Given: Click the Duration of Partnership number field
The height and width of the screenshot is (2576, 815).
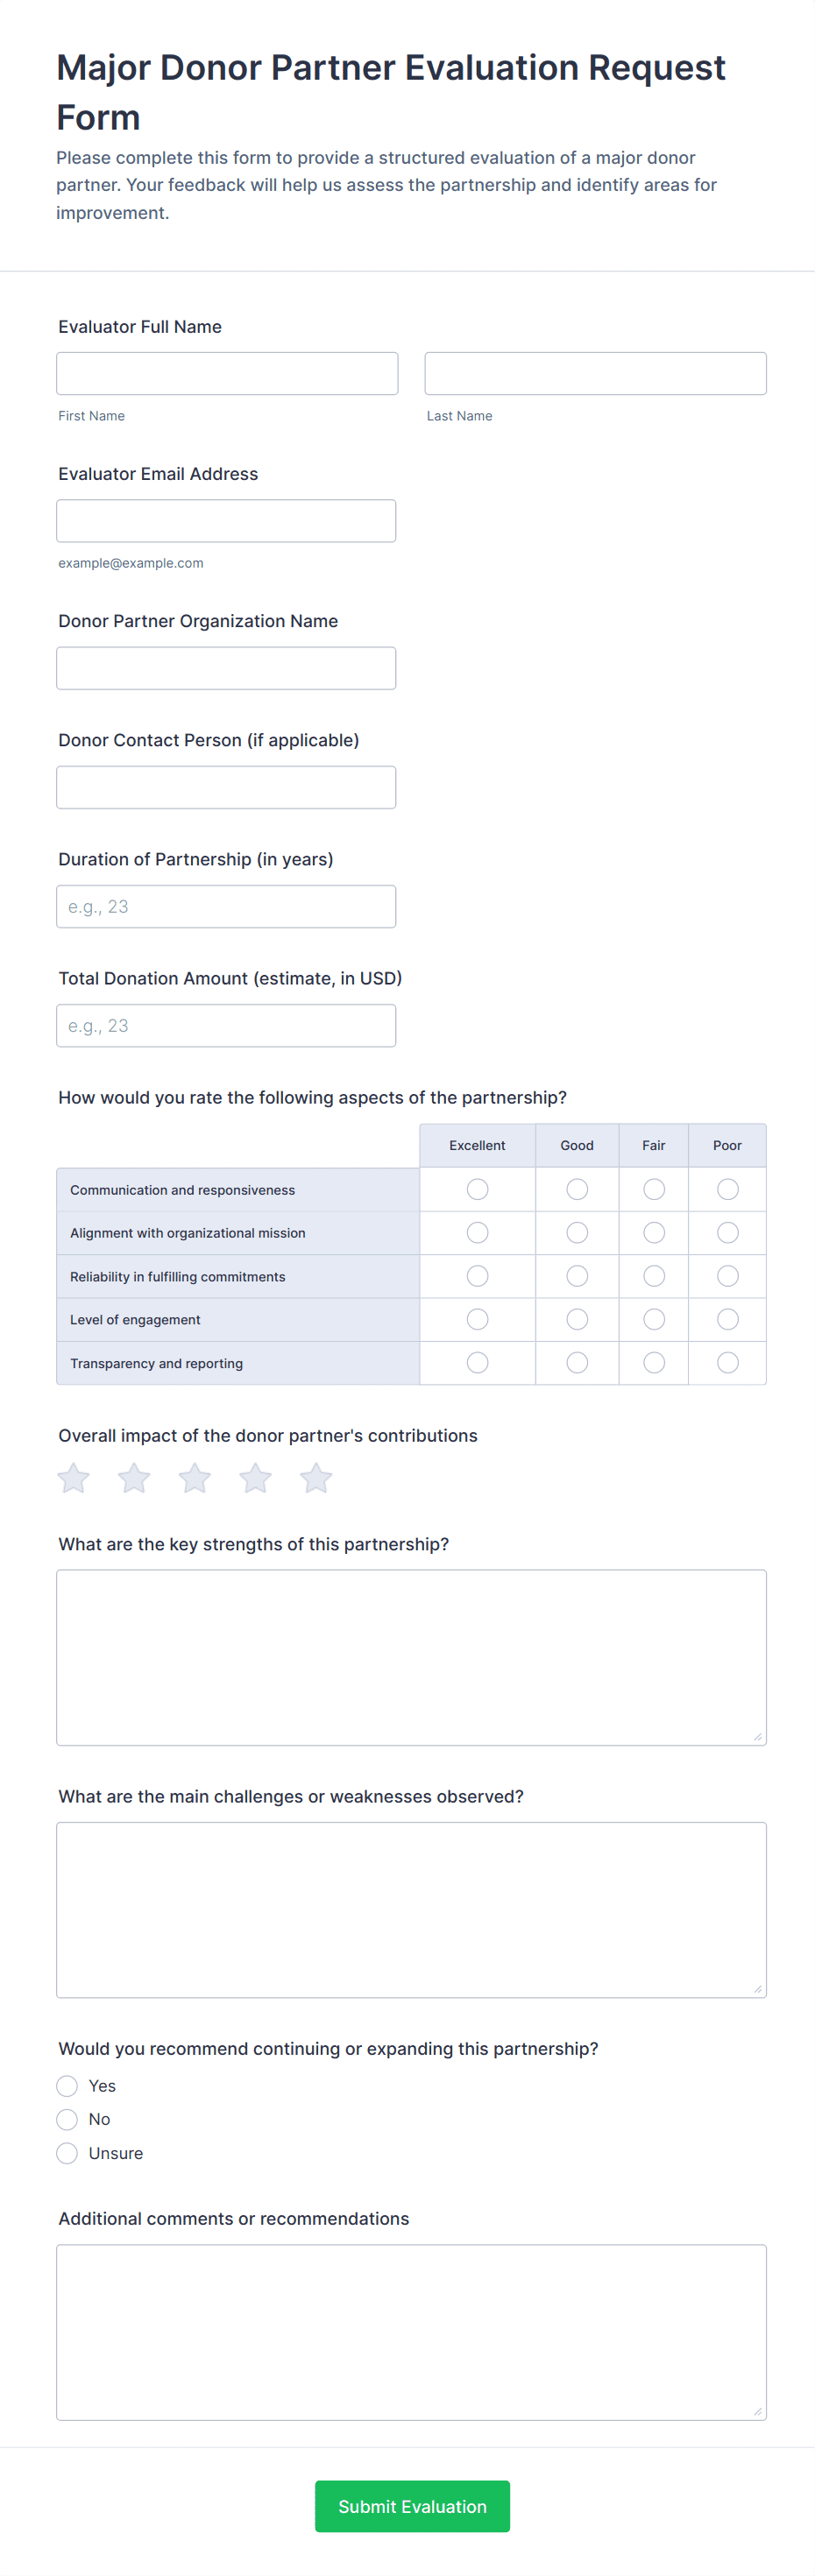Looking at the screenshot, I should click(226, 906).
